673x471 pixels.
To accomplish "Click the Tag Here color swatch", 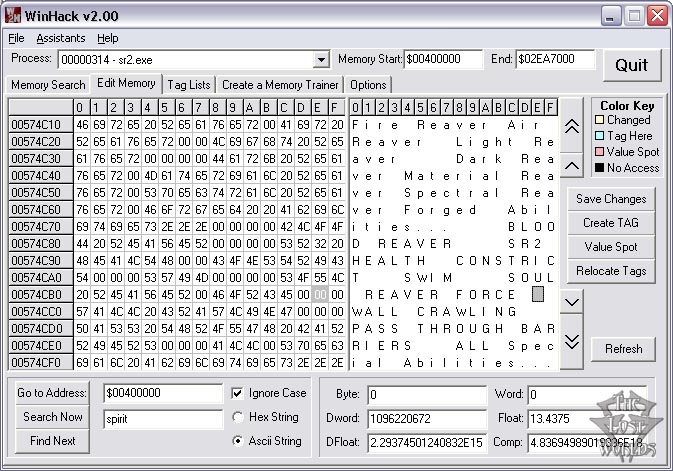I will click(x=599, y=136).
